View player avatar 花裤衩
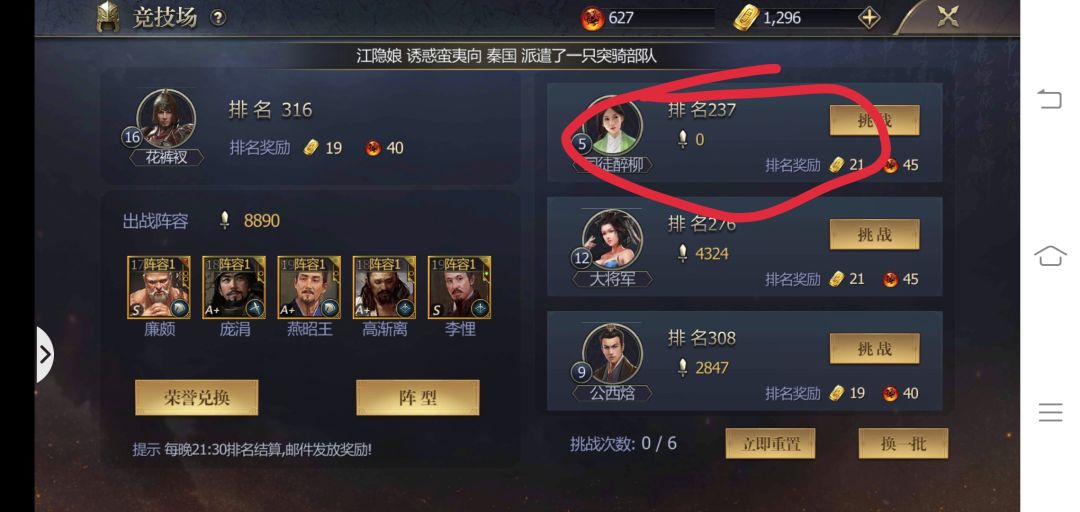This screenshot has width=1080, height=512. click(166, 119)
